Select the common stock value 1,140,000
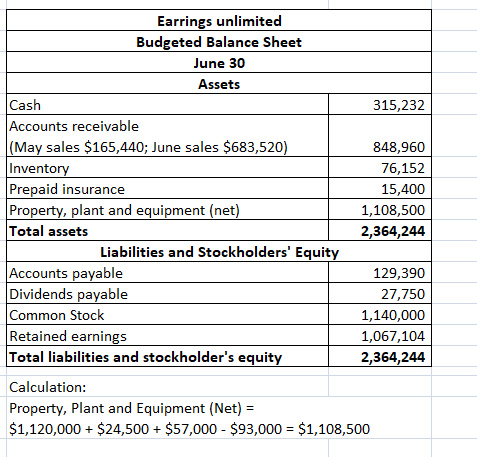477x457 pixels. coord(380,314)
